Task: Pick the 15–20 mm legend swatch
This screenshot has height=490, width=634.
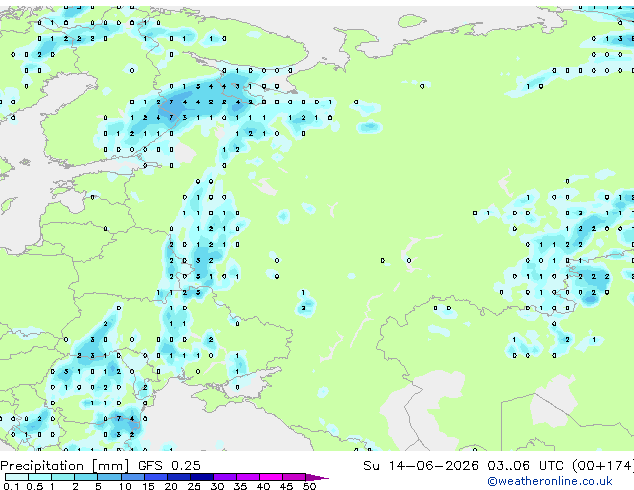Action: click(x=155, y=477)
